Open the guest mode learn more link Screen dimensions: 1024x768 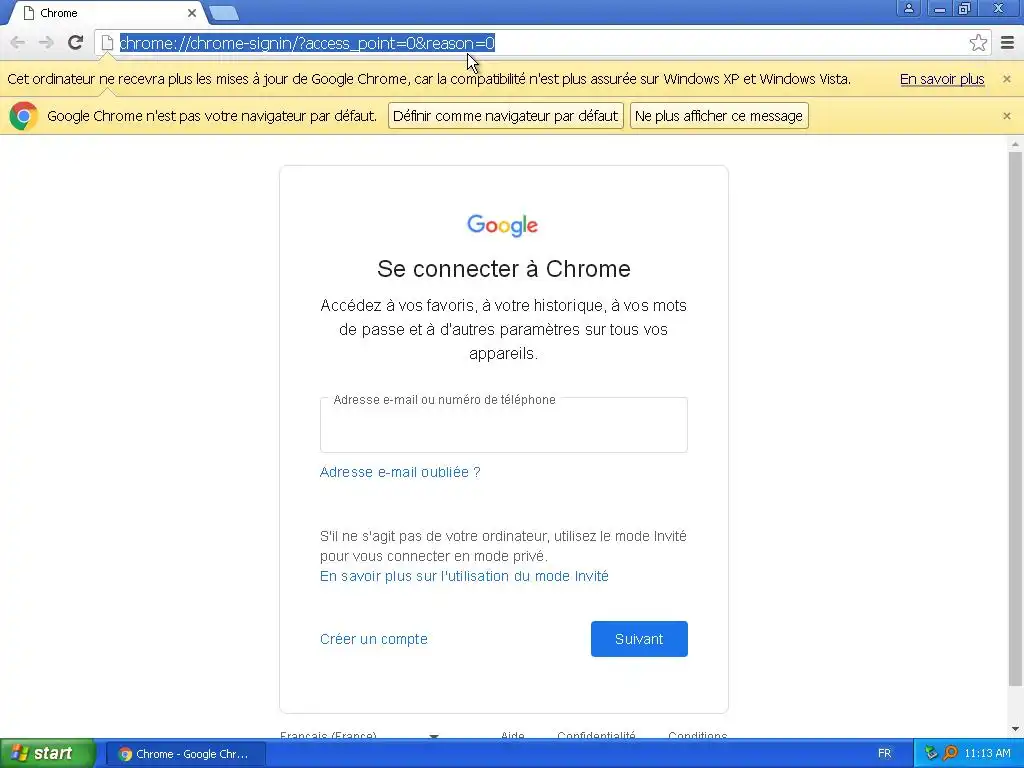pos(464,576)
